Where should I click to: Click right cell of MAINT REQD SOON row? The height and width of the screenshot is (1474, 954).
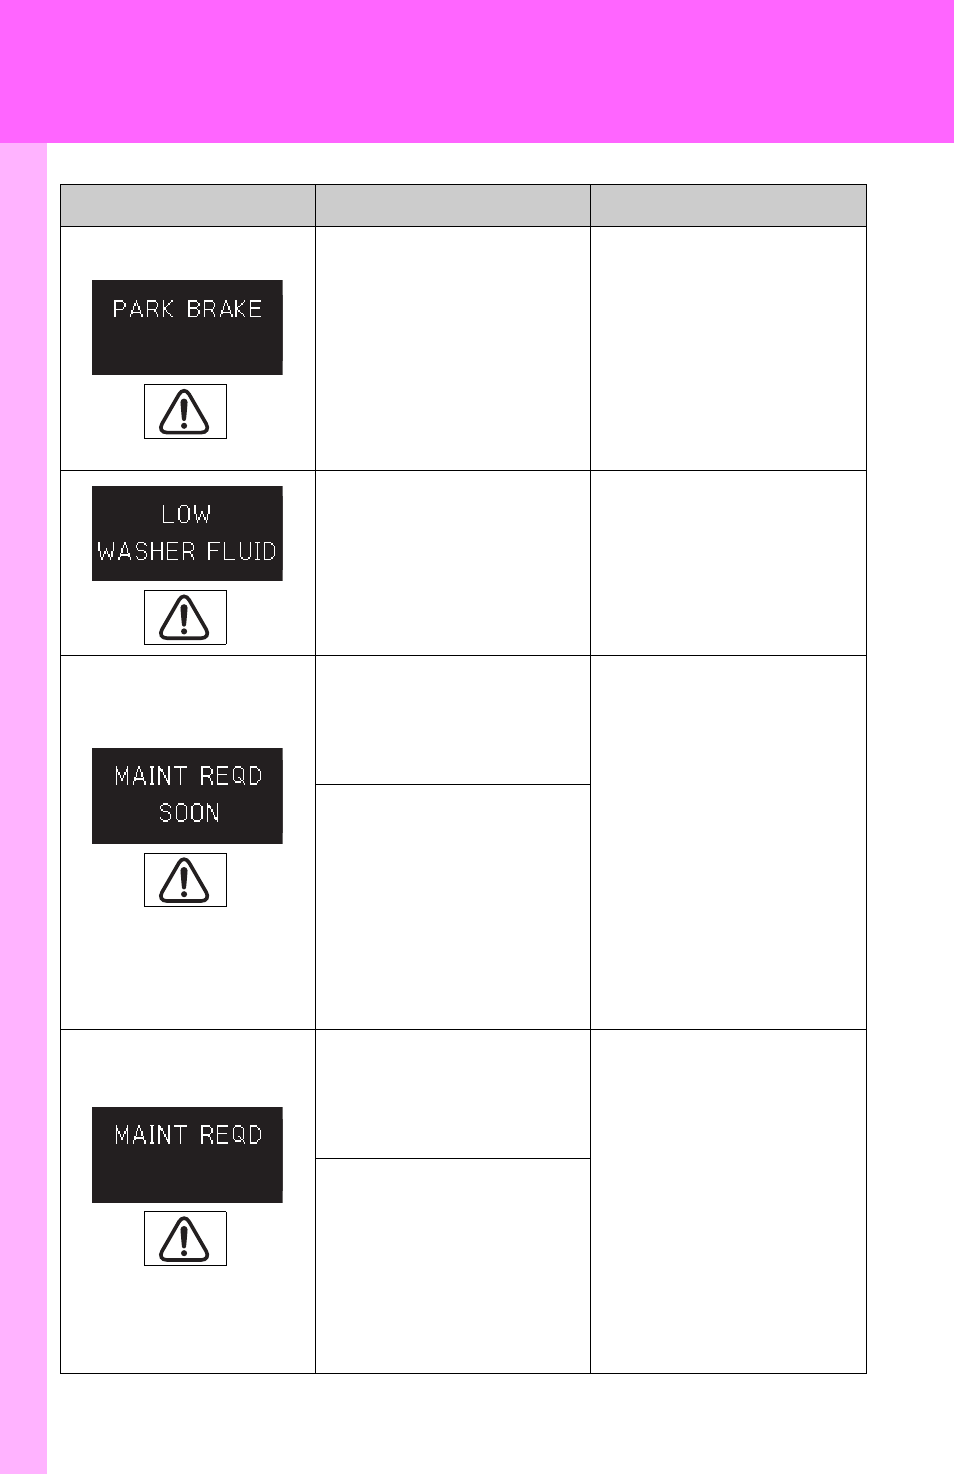[728, 843]
